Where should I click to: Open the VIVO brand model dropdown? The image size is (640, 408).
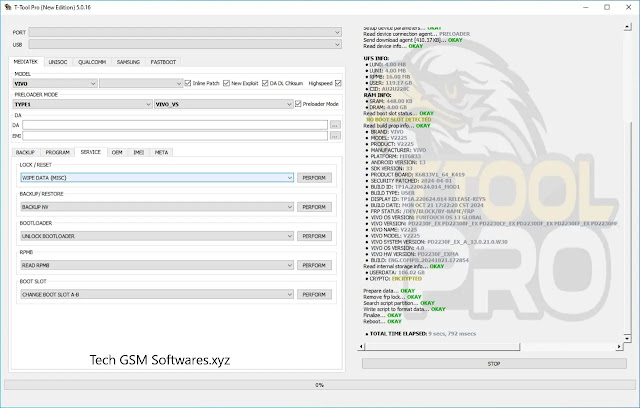tap(55, 84)
